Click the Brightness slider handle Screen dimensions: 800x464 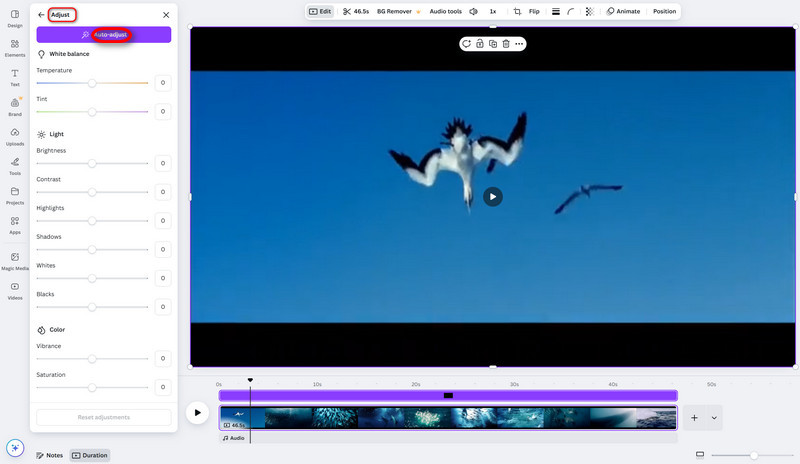92,163
